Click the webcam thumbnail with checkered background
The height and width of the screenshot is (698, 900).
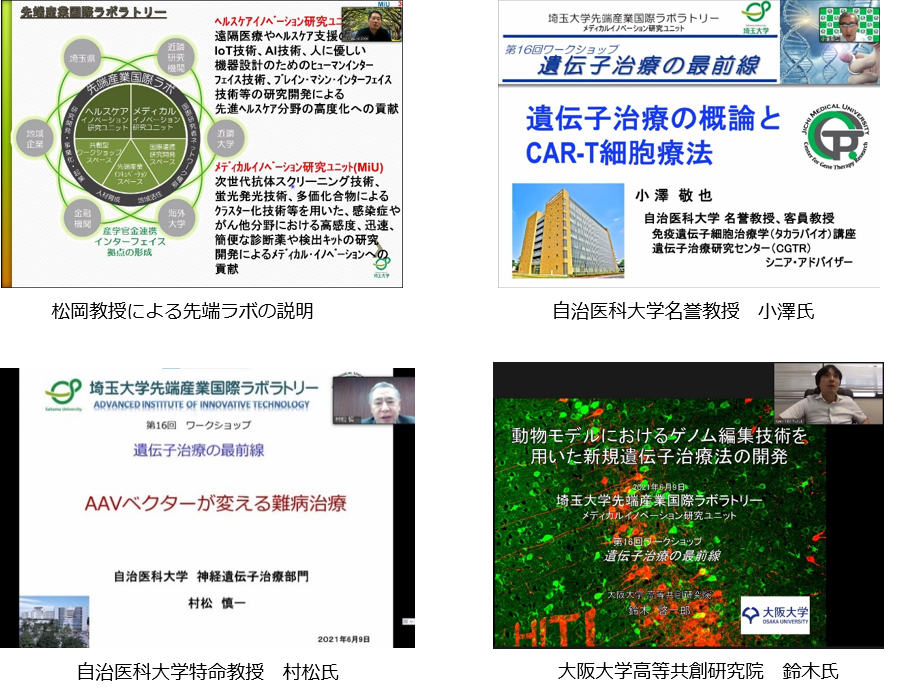(x=849, y=23)
